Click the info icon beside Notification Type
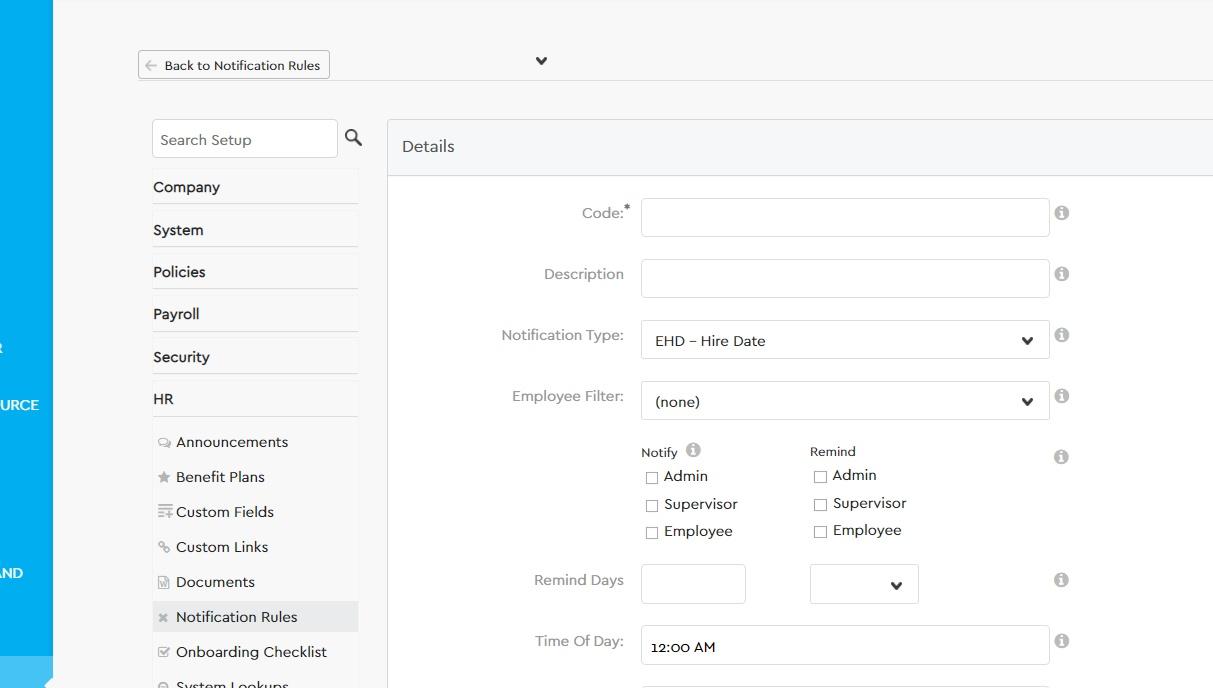This screenshot has height=688, width=1213. pyautogui.click(x=1062, y=335)
